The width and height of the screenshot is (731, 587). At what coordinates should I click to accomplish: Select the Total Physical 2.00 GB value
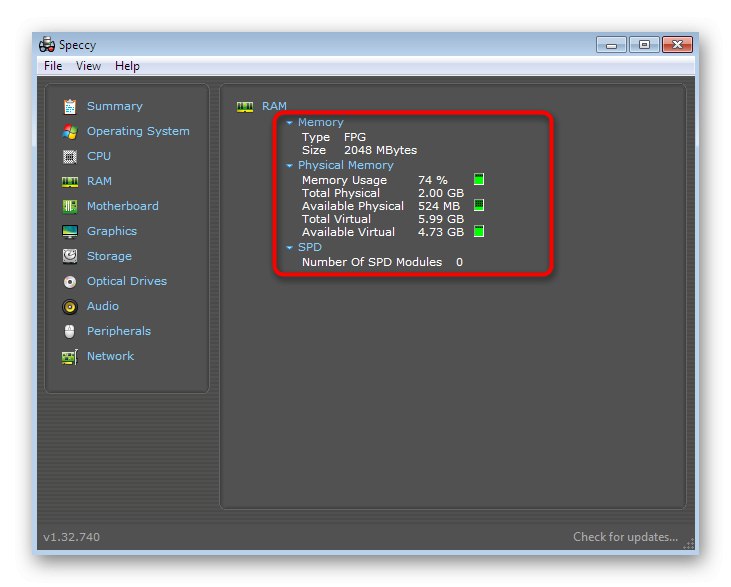[x=441, y=193]
